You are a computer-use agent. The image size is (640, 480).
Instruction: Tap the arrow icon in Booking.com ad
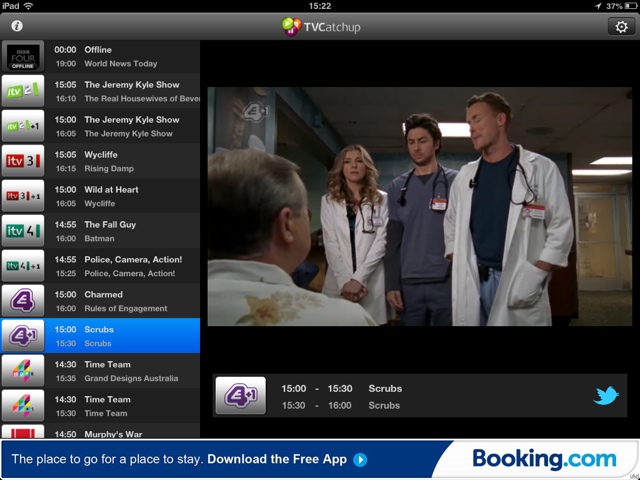click(360, 460)
